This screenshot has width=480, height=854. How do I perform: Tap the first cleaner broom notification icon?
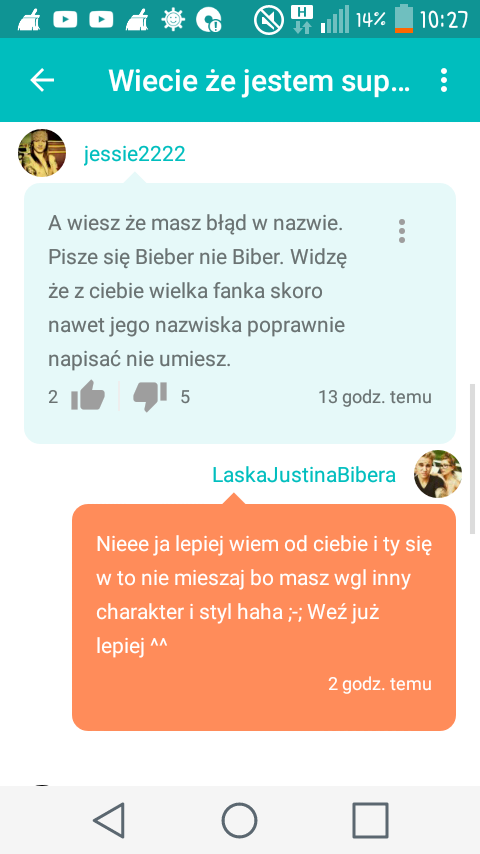point(29,20)
